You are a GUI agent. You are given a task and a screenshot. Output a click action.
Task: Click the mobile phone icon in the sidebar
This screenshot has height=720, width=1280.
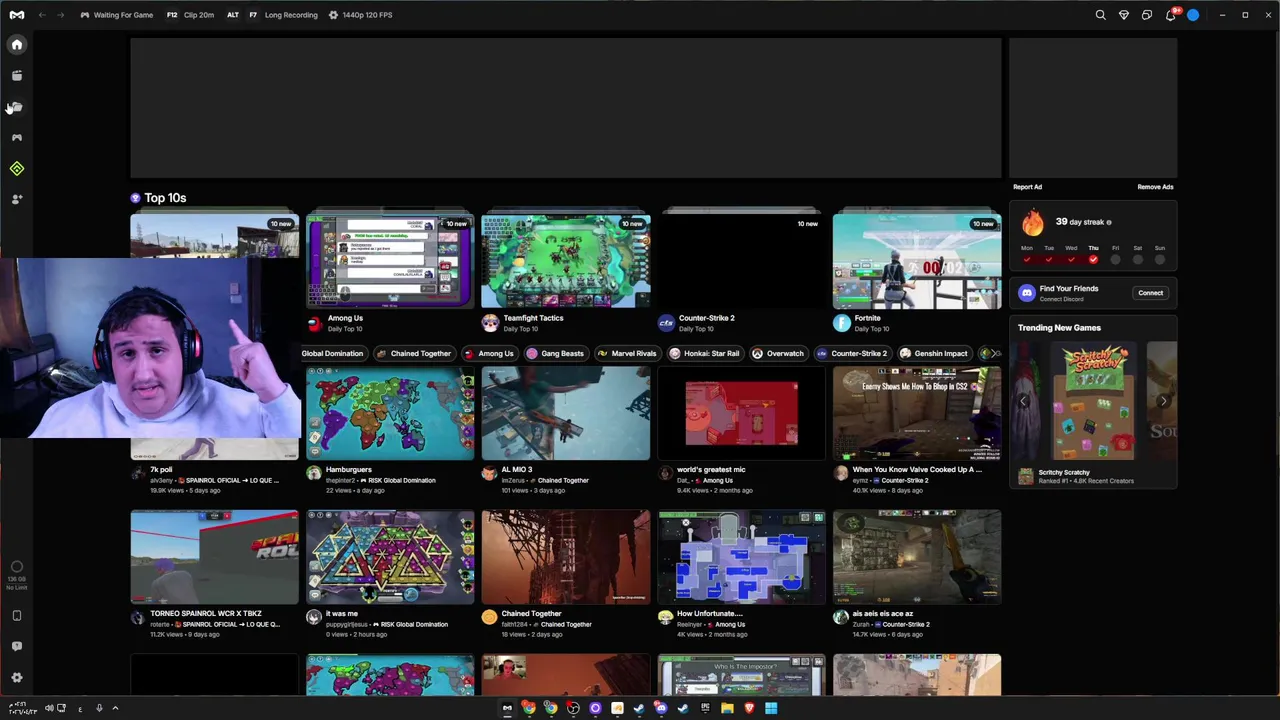(x=17, y=616)
